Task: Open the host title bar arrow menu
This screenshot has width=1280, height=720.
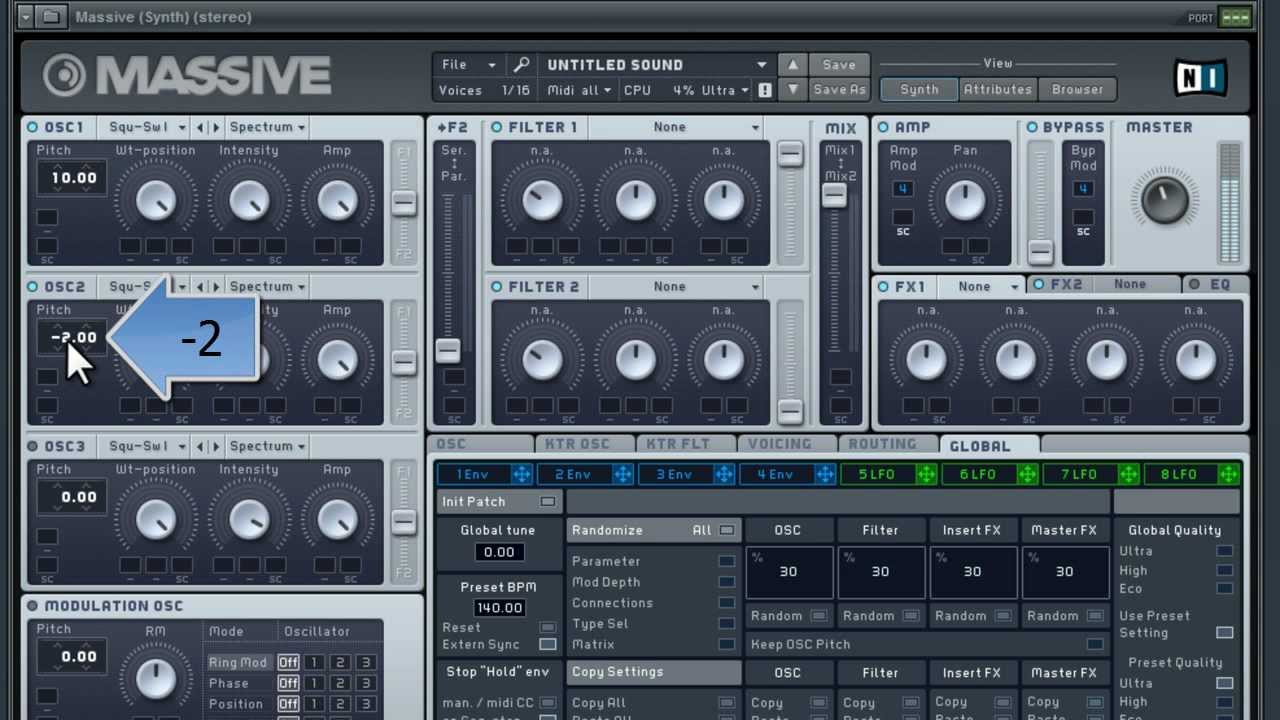Action: pyautogui.click(x=26, y=17)
